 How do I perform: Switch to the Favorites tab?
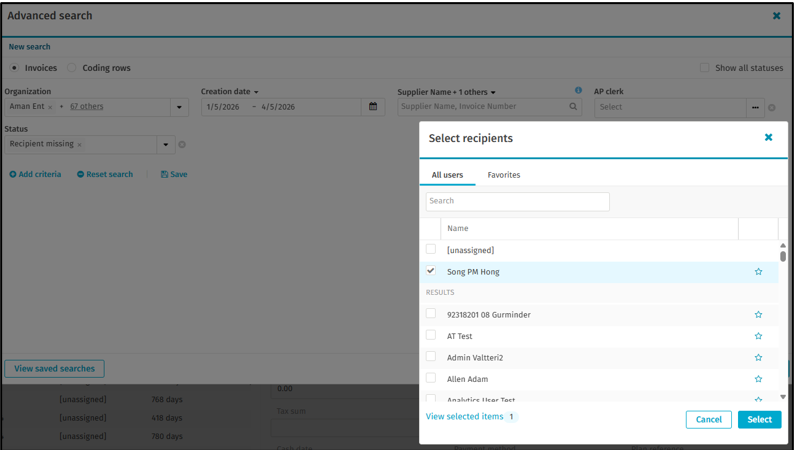point(503,175)
